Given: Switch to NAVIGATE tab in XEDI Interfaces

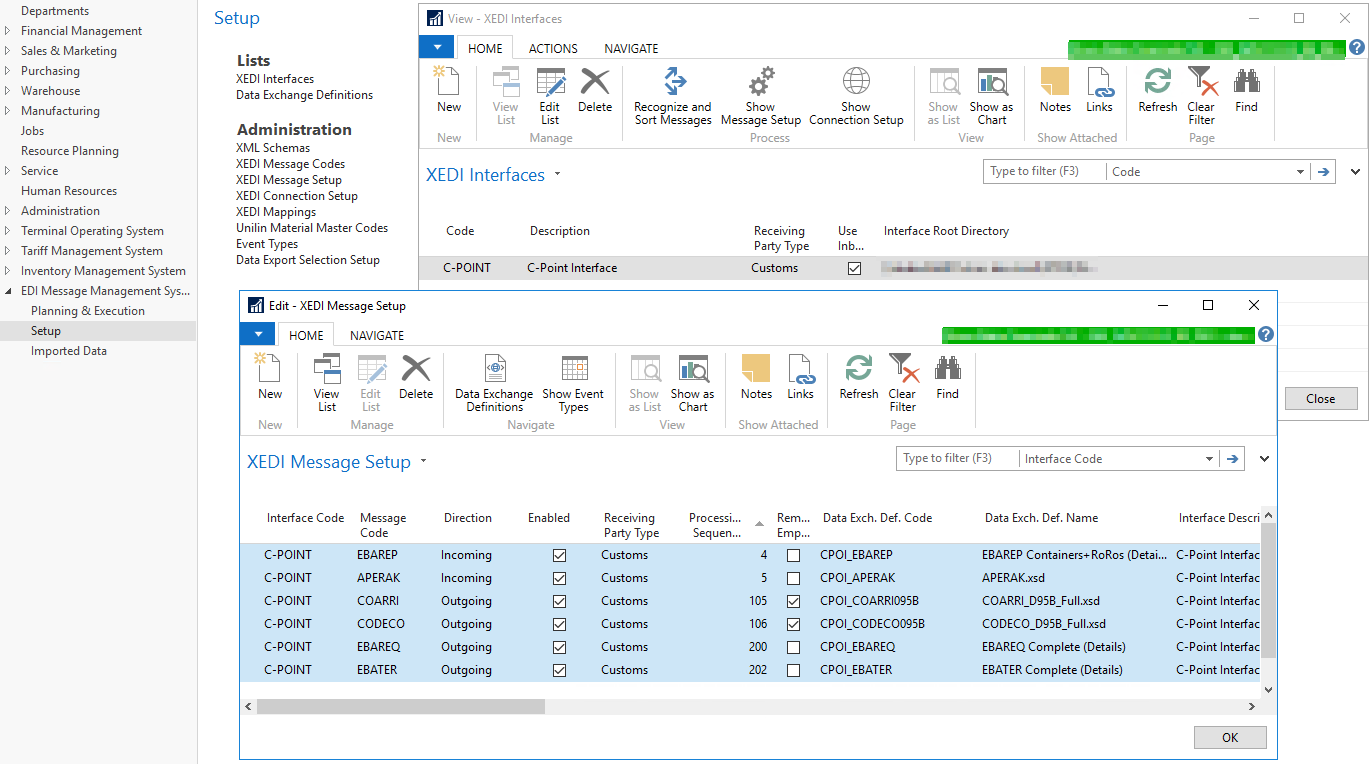Looking at the screenshot, I should [x=631, y=48].
